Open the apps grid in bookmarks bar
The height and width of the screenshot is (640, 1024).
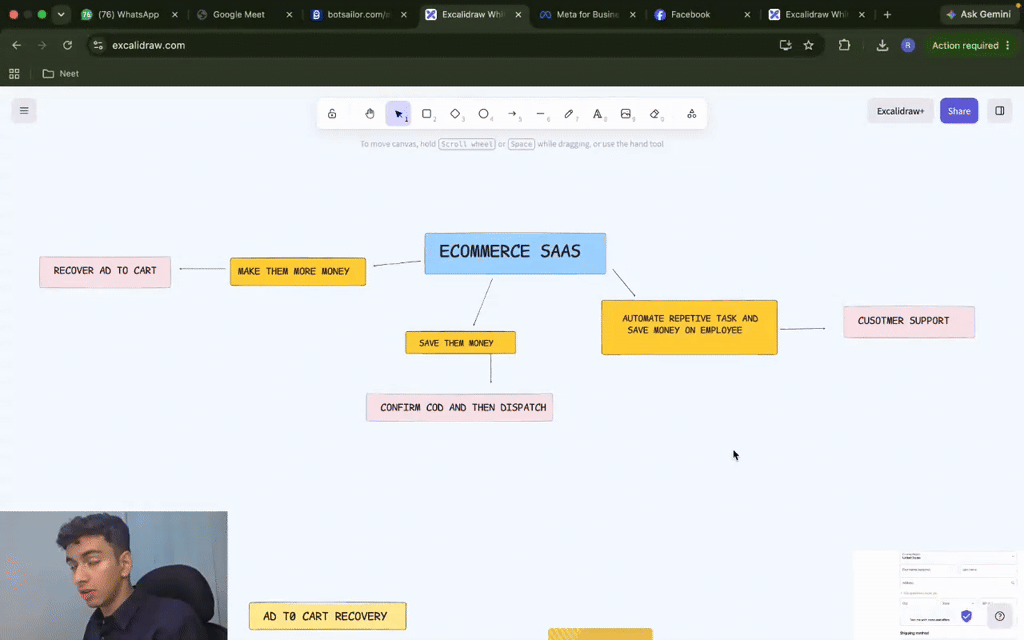pyautogui.click(x=14, y=74)
